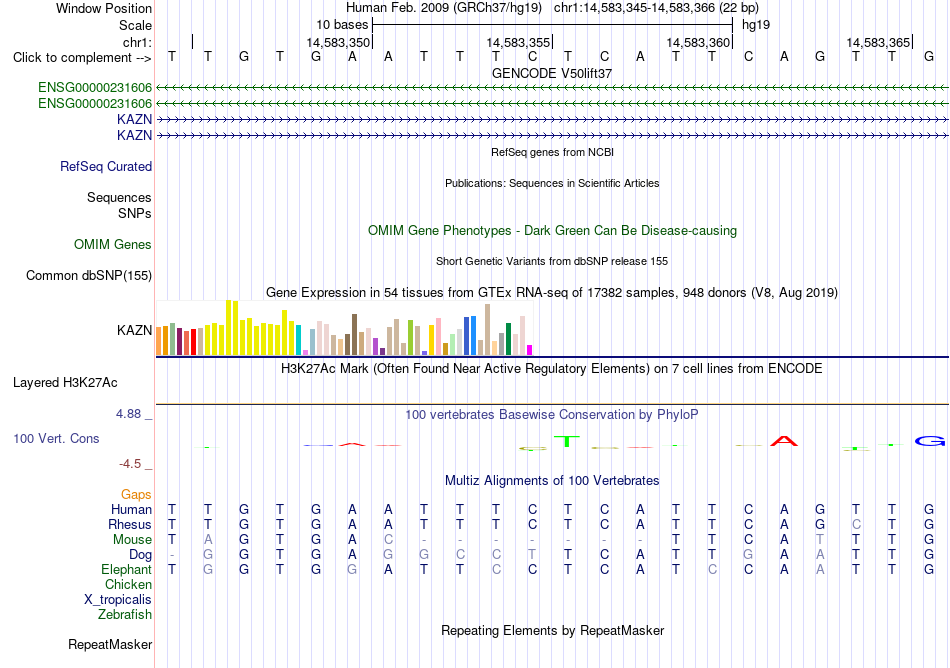Open 'Gene Expression in 54 tissues from GTEx' title
Screen dimensions: 950x668
(552, 293)
